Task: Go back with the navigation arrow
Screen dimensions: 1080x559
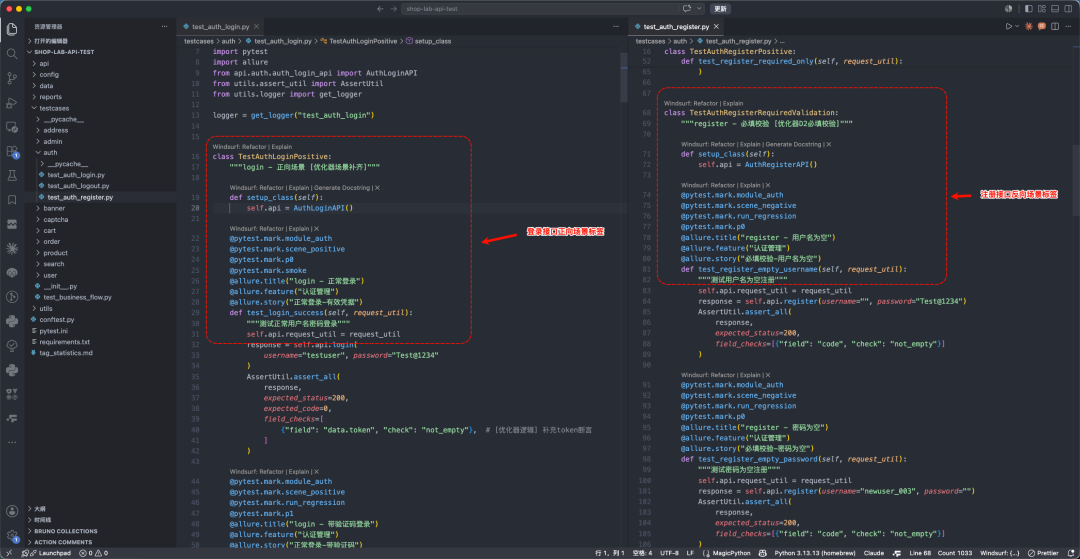Action: tap(380, 8)
